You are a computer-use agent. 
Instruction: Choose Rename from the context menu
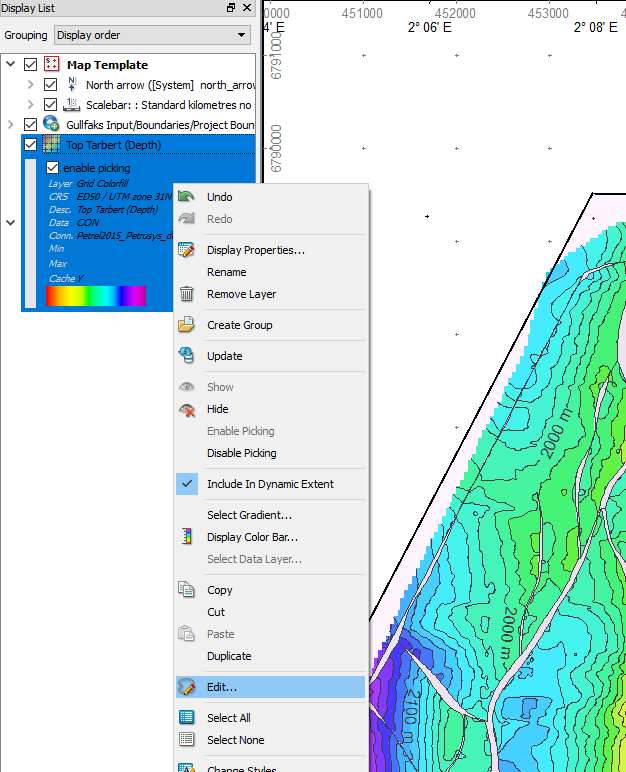click(226, 272)
